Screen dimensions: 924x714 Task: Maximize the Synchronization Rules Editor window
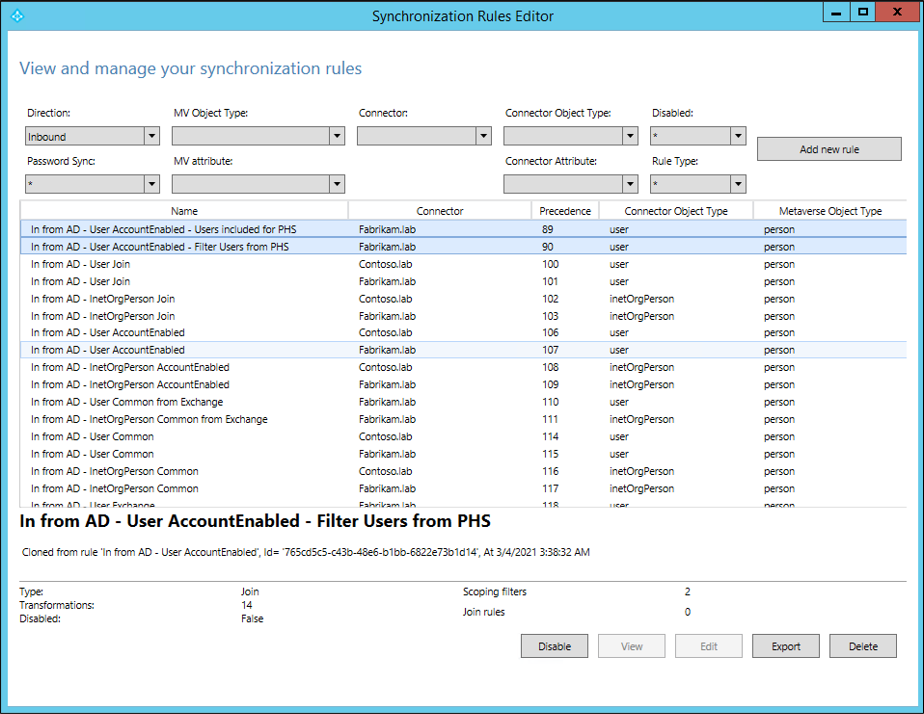[863, 12]
